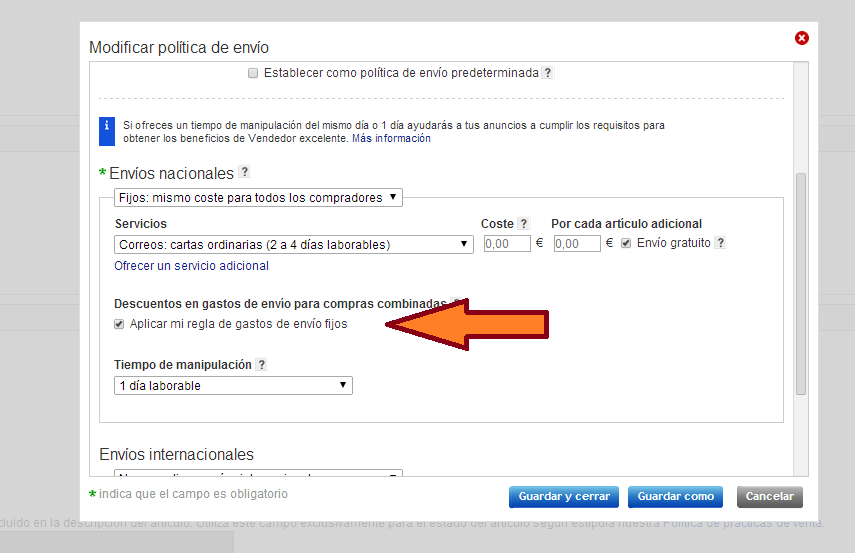
Task: Click help icon next to Tiempo de manipulación
Action: (x=262, y=365)
